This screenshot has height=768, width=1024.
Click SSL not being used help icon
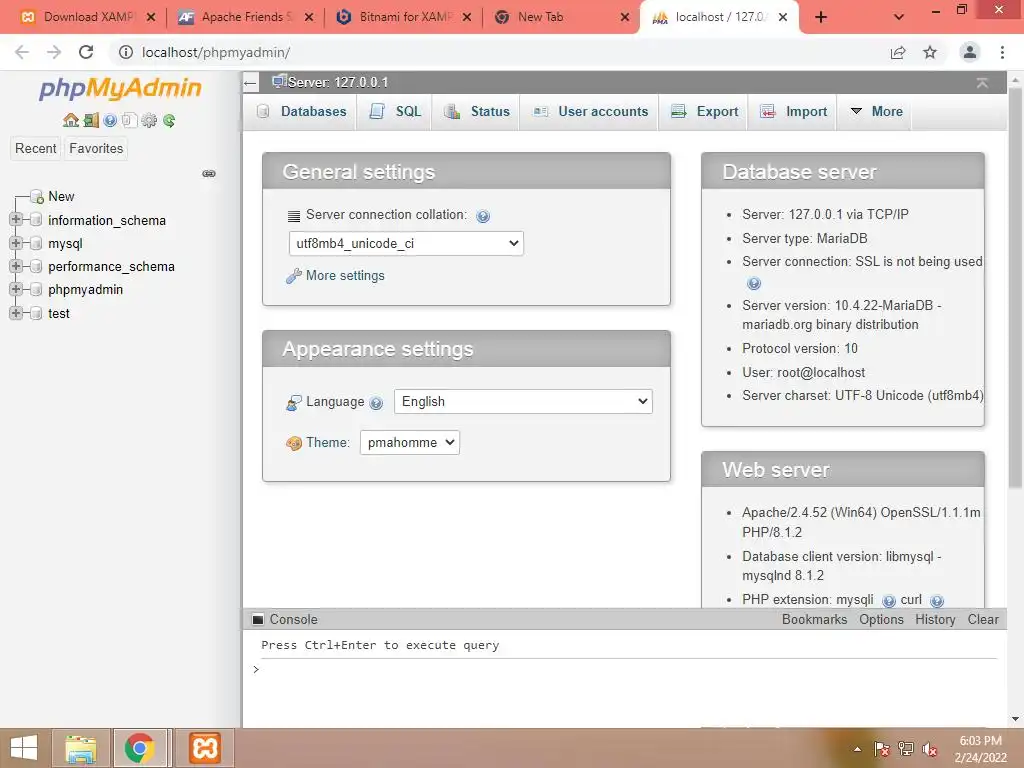pos(754,283)
